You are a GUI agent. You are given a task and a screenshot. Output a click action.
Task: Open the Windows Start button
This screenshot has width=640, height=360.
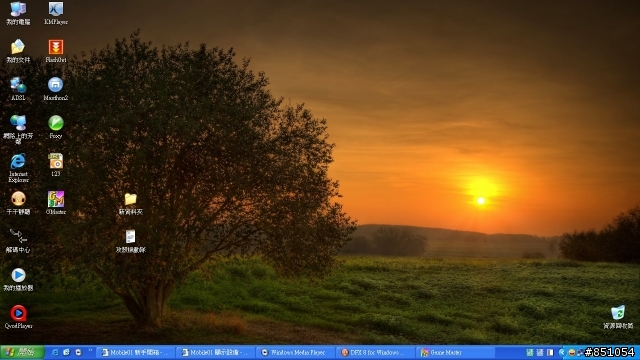point(22,352)
